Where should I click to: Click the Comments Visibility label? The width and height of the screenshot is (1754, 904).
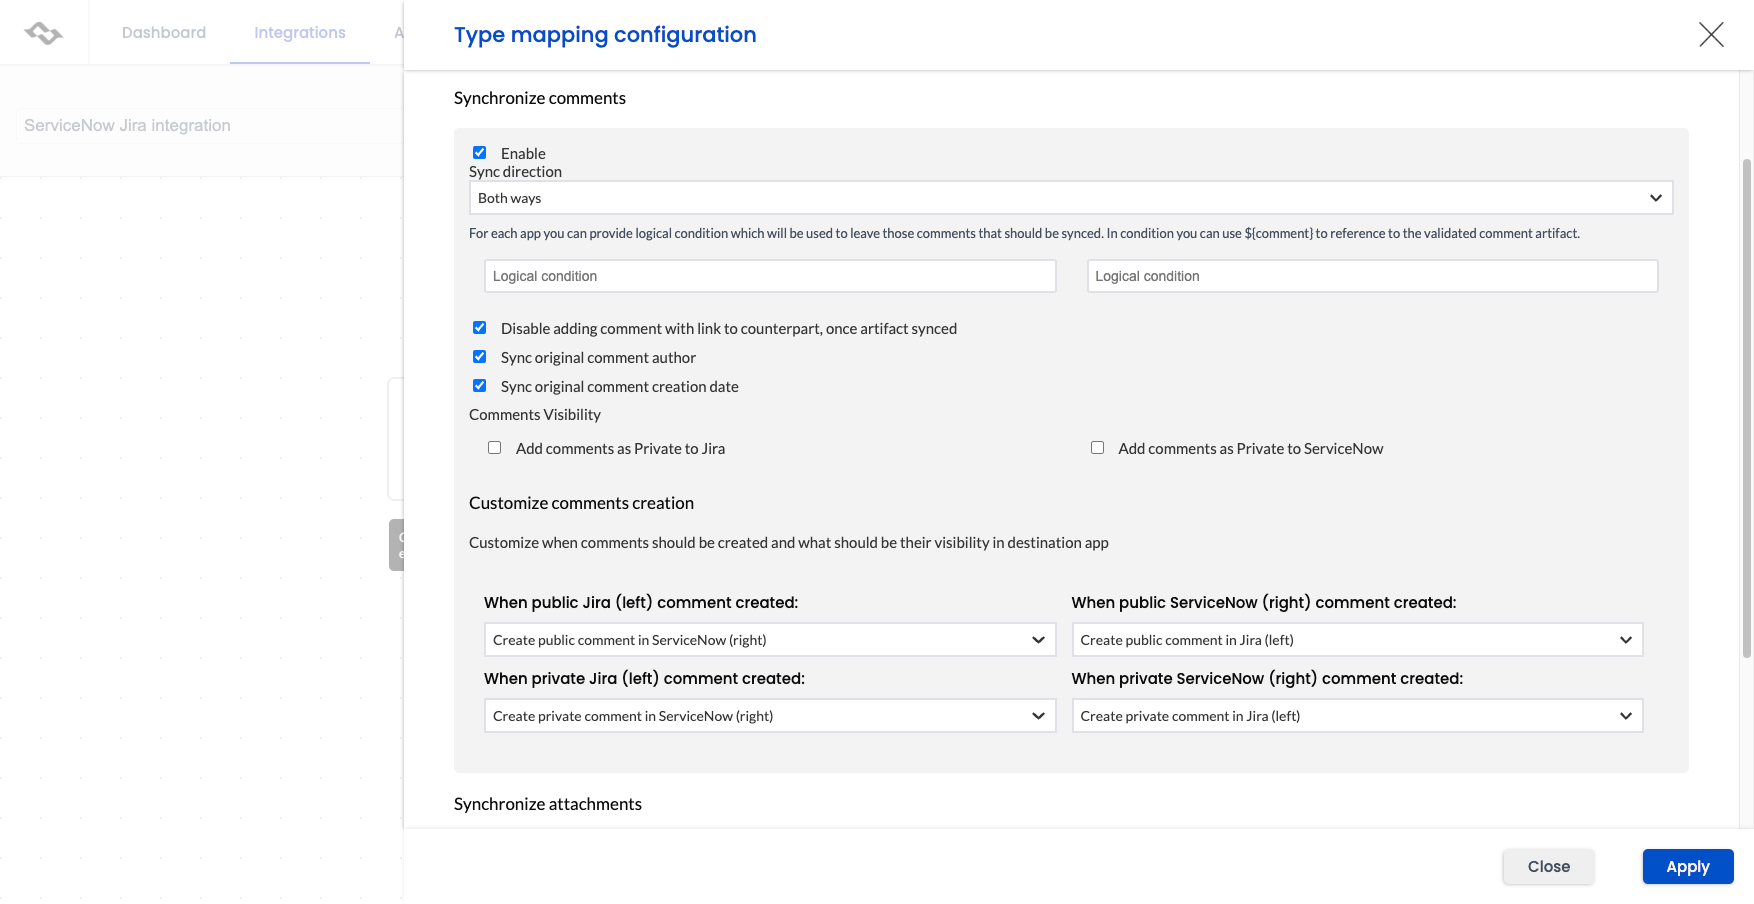[535, 415]
